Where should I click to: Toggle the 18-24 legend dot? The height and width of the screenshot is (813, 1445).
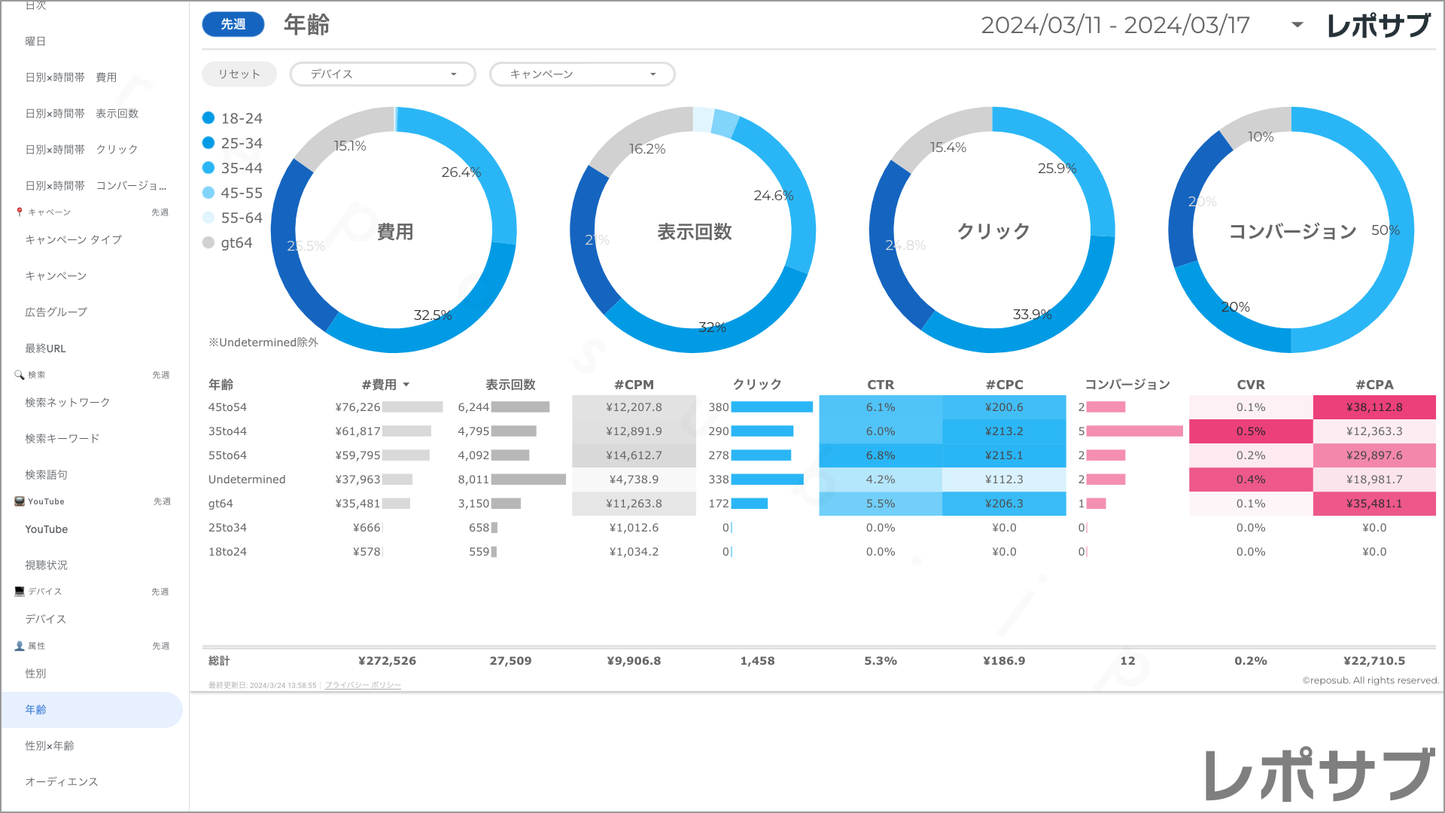point(208,118)
